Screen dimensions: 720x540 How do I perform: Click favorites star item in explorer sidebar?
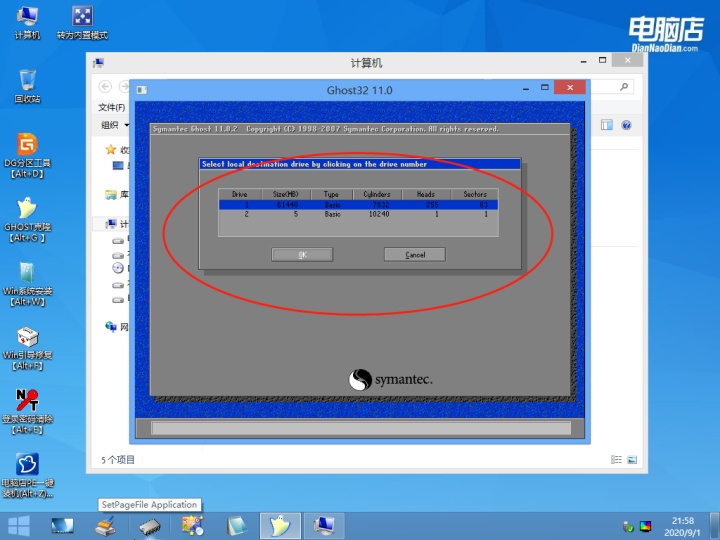[x=117, y=150]
